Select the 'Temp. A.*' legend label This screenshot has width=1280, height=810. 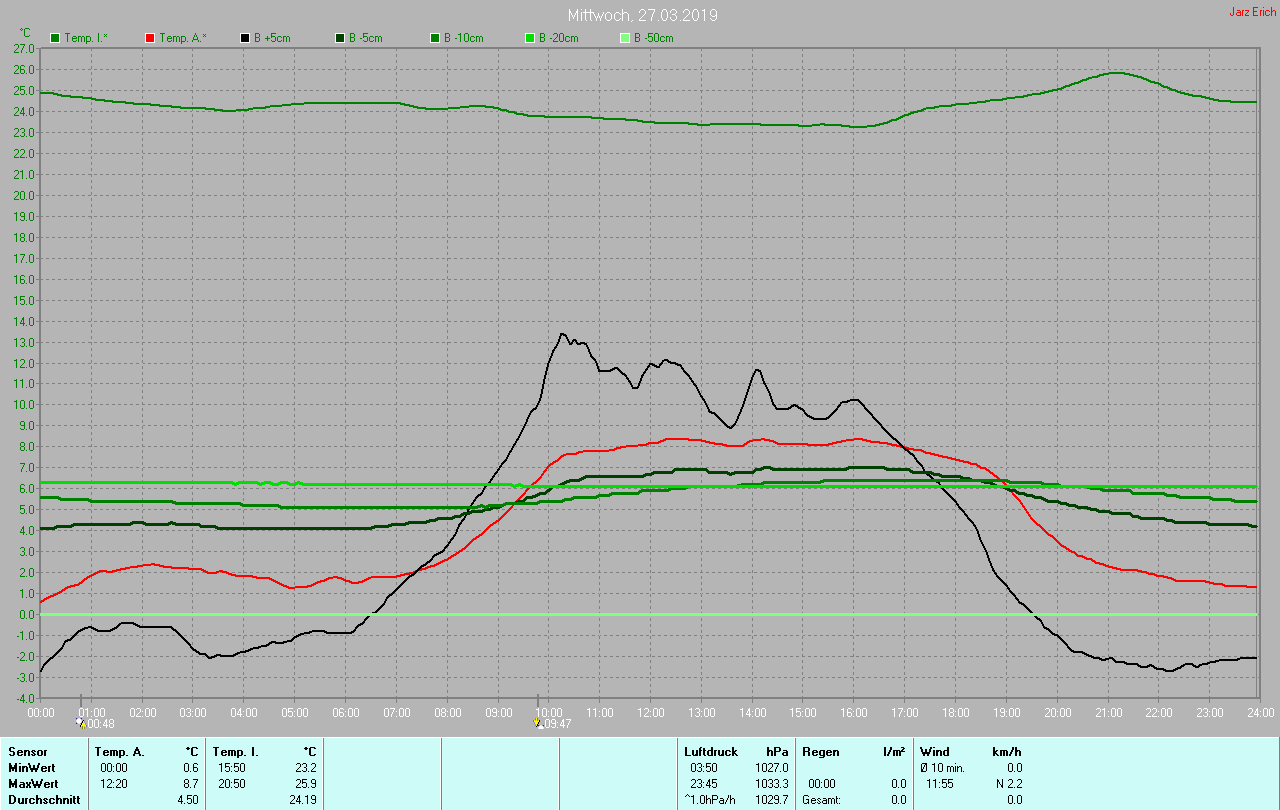(183, 38)
